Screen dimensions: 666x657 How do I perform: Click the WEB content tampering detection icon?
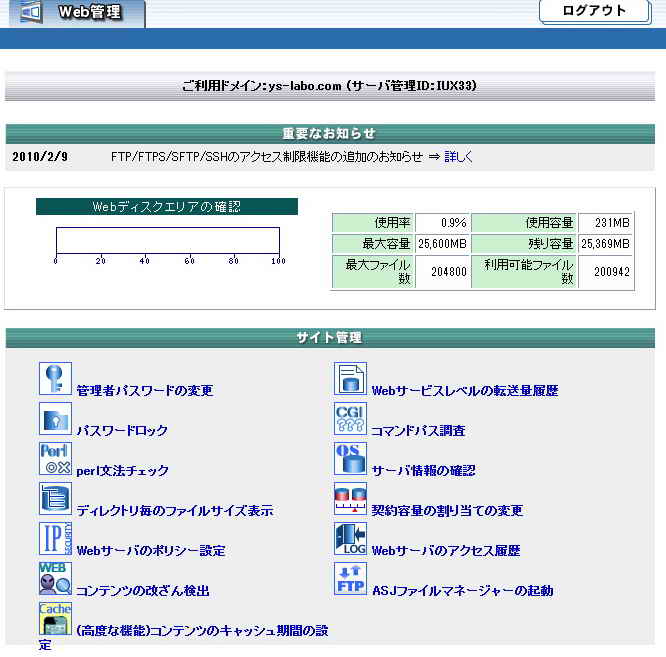click(55, 579)
